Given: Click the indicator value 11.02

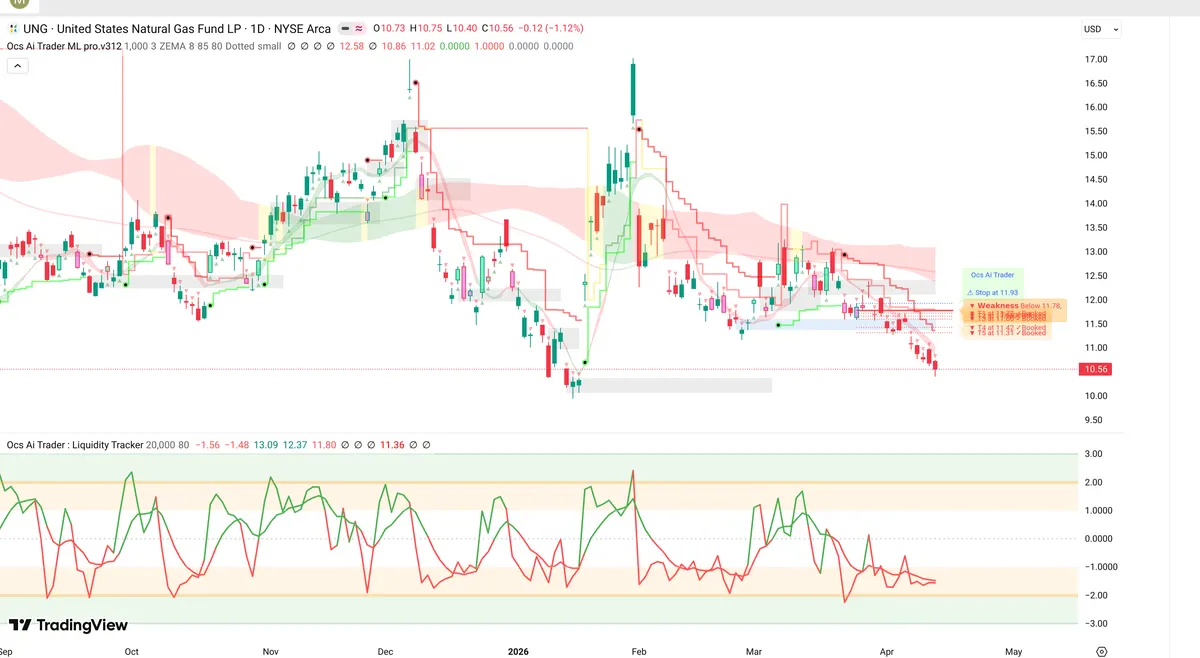Looking at the screenshot, I should pyautogui.click(x=424, y=46).
